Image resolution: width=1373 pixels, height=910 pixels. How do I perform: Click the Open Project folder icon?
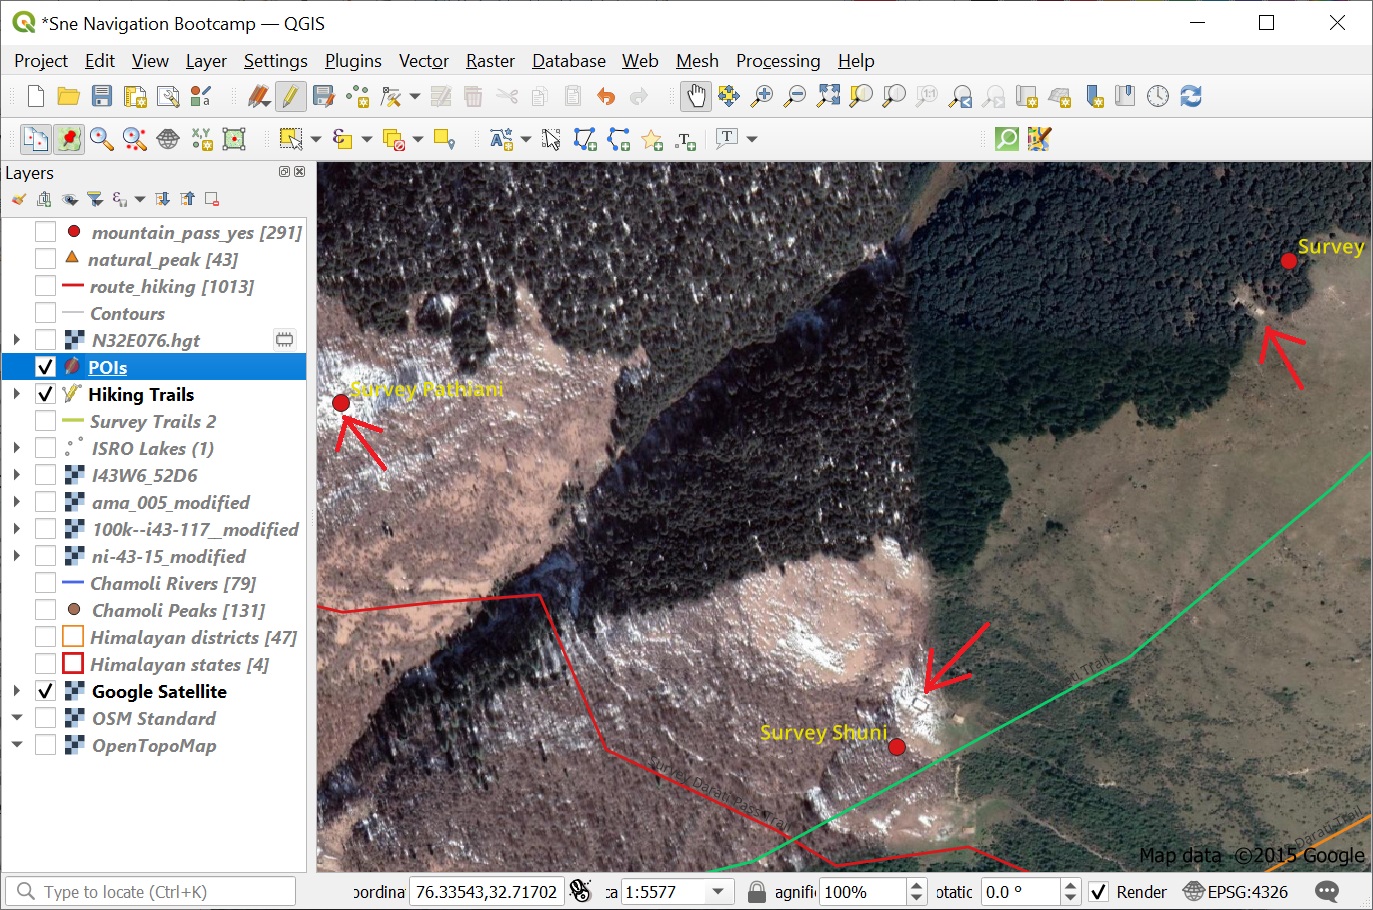(69, 96)
